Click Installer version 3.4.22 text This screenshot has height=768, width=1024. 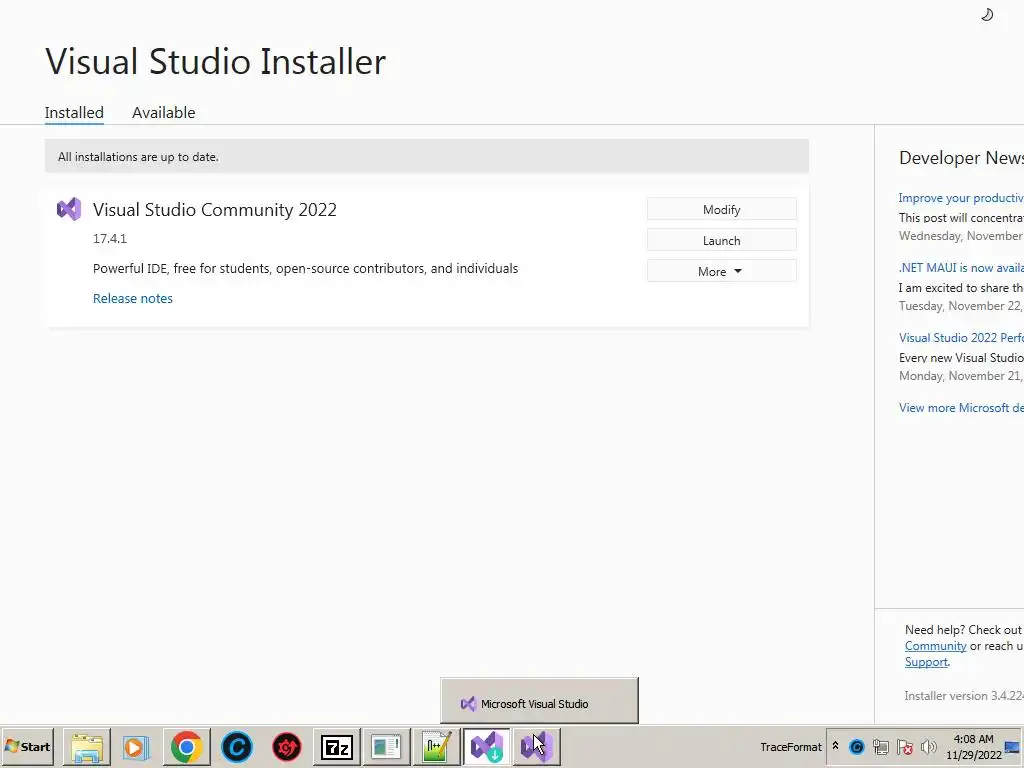point(964,696)
